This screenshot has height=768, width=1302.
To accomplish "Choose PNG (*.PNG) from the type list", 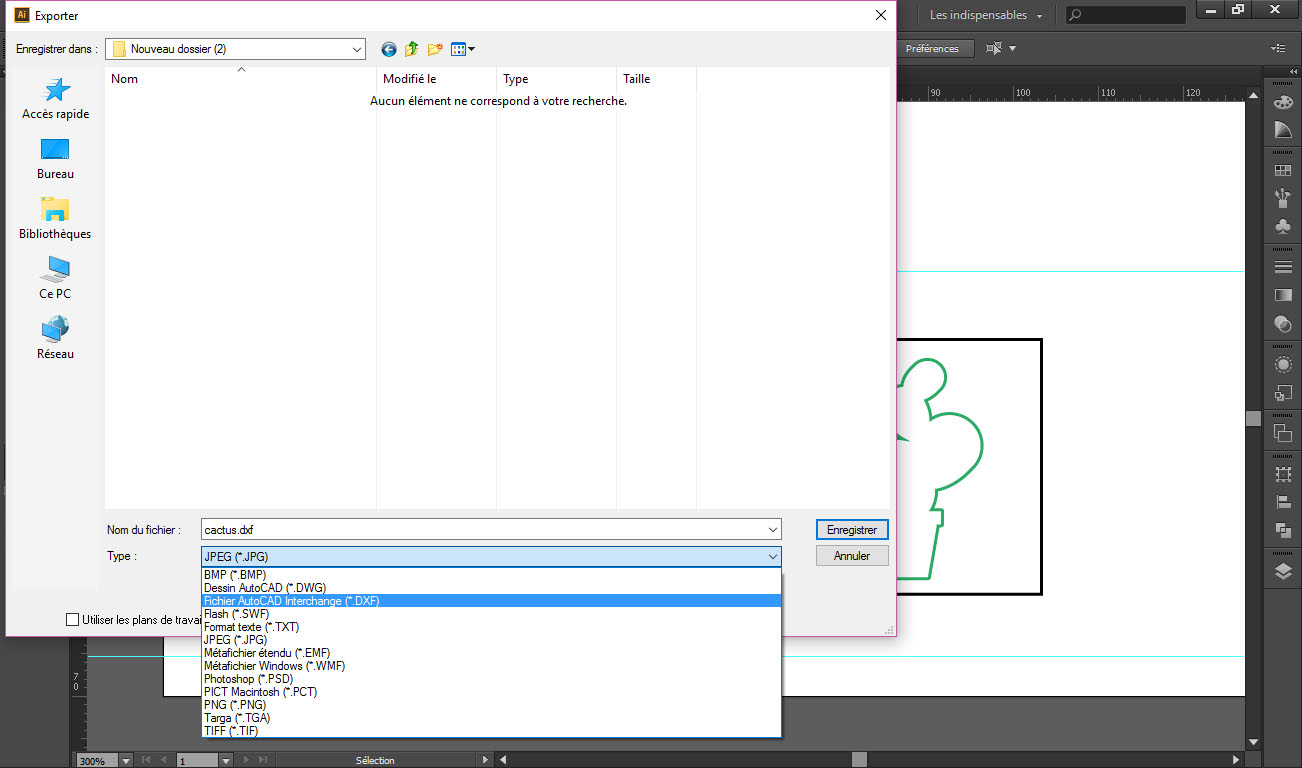I will point(235,705).
